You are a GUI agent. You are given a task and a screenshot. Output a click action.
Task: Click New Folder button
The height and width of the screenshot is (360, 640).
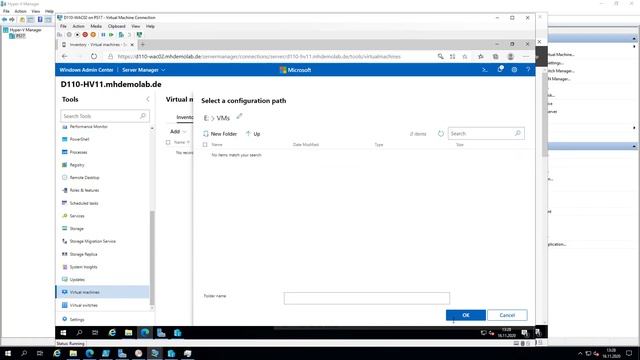(x=220, y=133)
